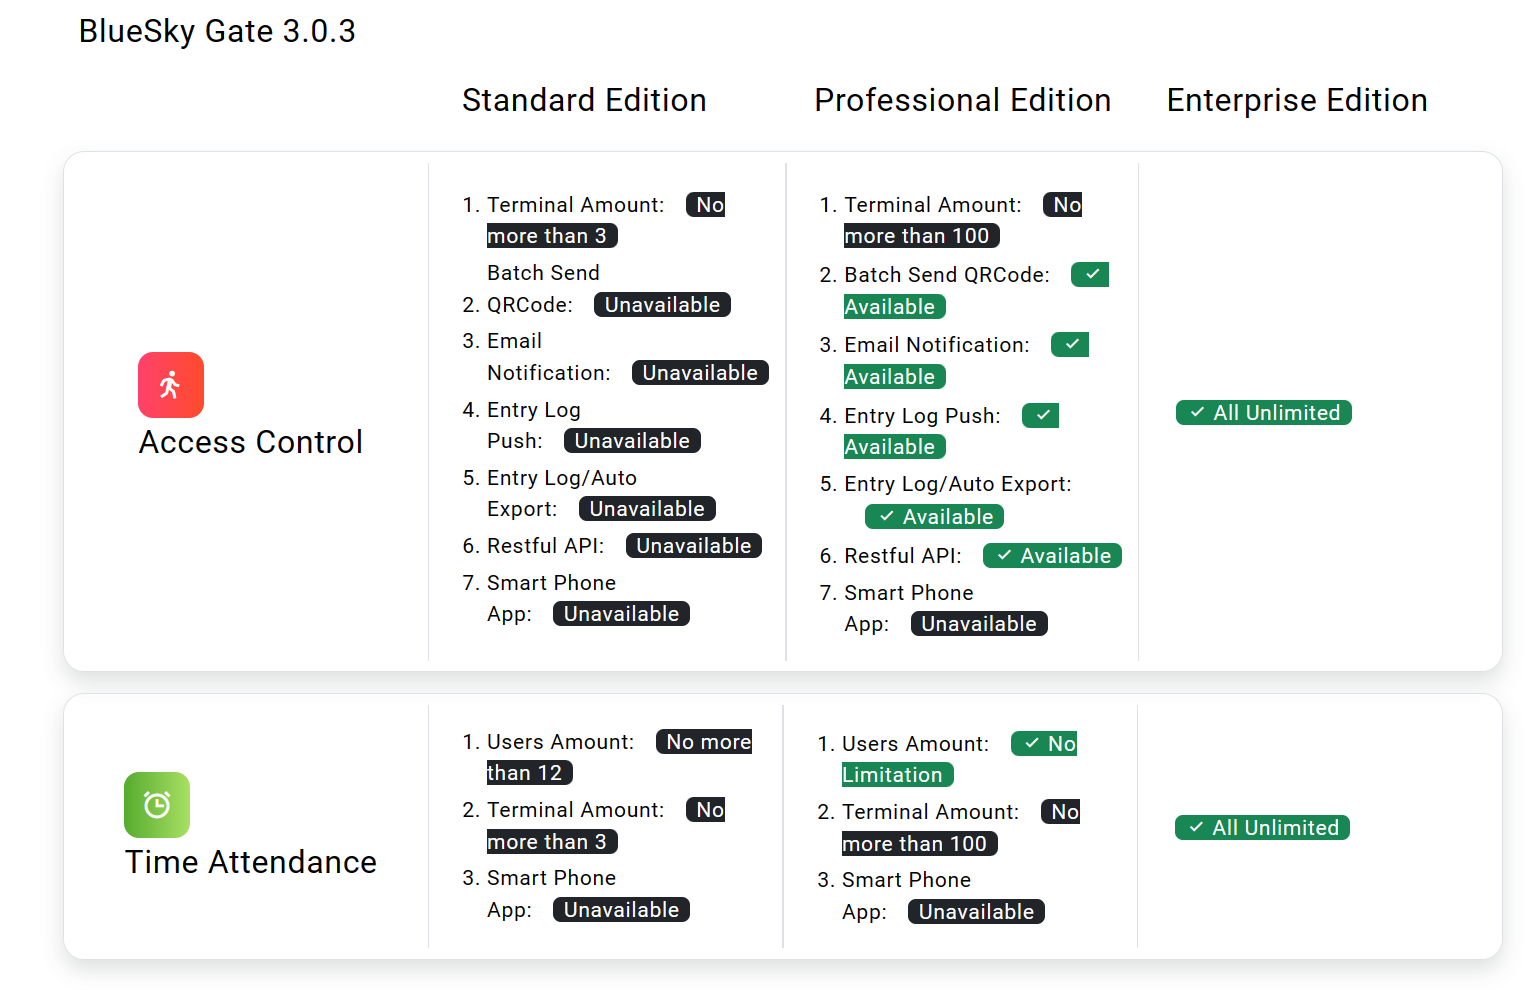The width and height of the screenshot is (1540, 990).
Task: Click Standard Access Control Smart Phone App "Unavailable"
Action: click(x=621, y=614)
